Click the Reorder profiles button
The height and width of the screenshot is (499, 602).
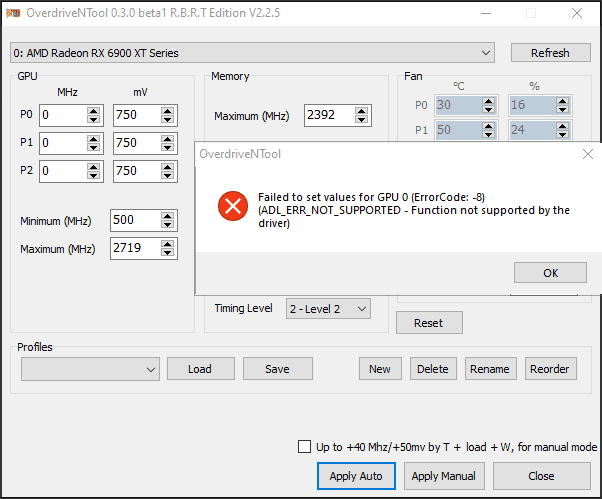(550, 369)
